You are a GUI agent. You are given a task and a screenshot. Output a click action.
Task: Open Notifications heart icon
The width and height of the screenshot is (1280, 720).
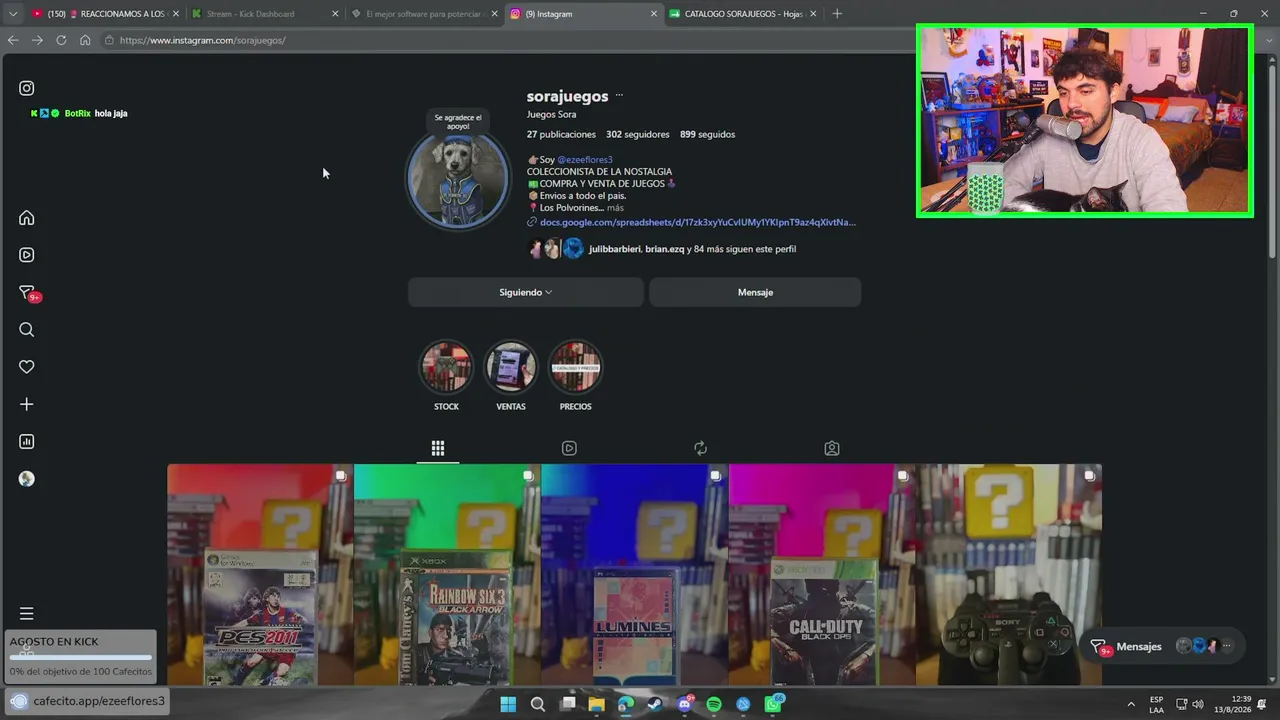coord(27,367)
